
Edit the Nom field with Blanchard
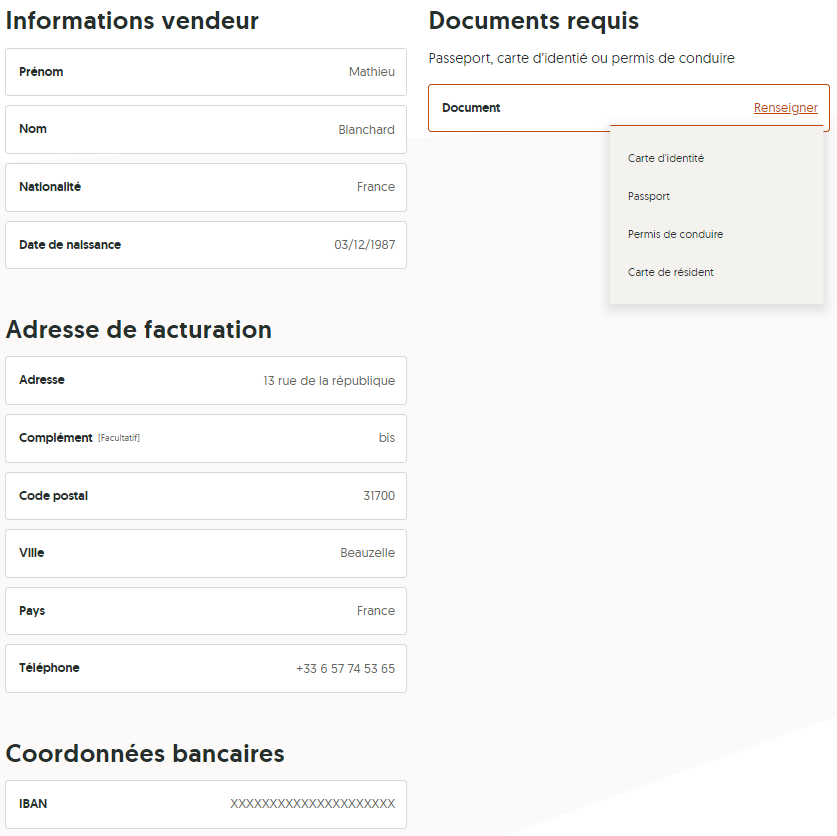pyautogui.click(x=206, y=129)
